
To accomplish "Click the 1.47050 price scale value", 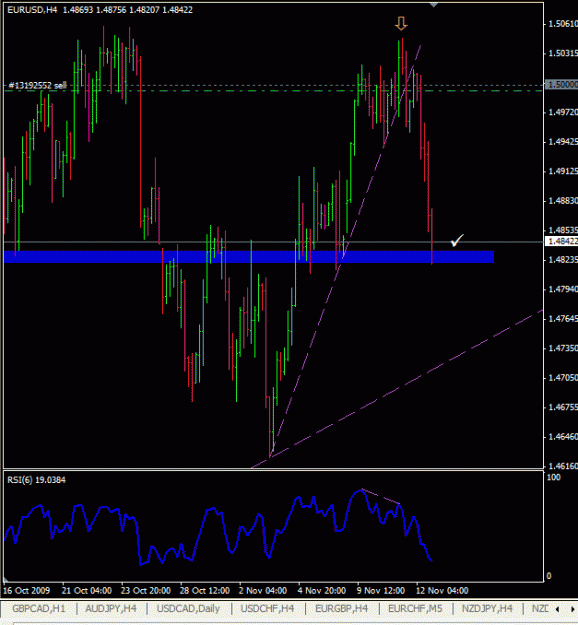I will pos(563,378).
